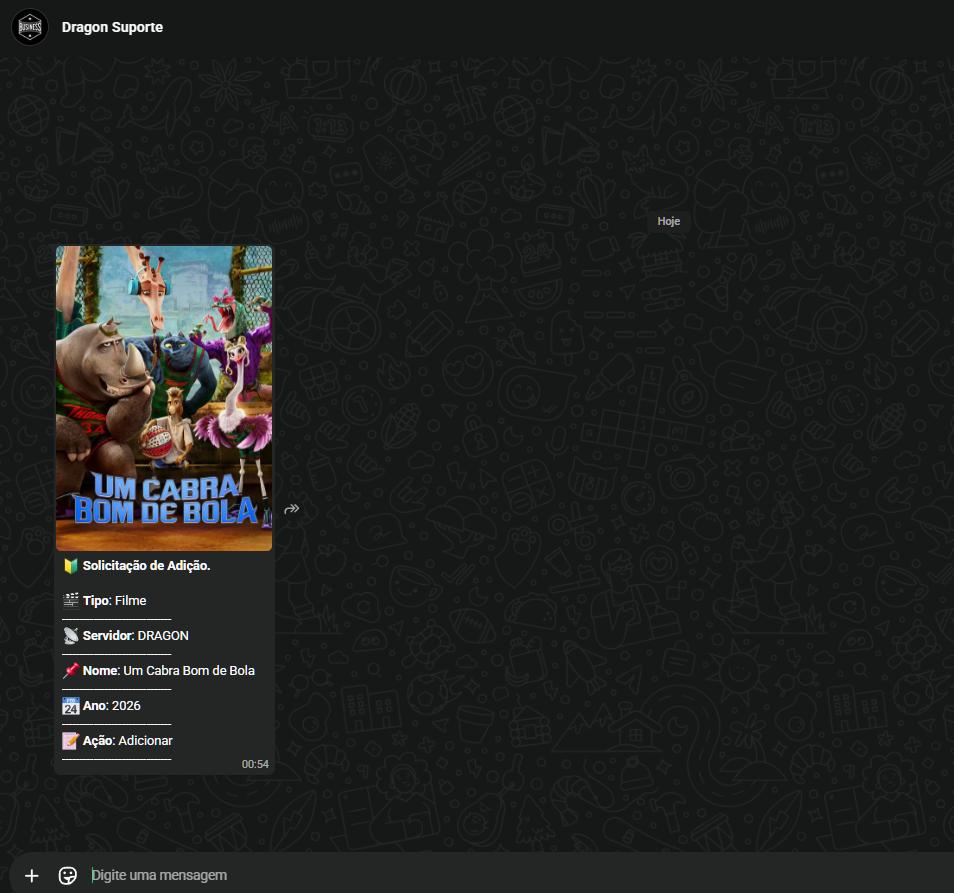Click the memo emoji next to Ação
This screenshot has height=893, width=954.
(x=71, y=741)
